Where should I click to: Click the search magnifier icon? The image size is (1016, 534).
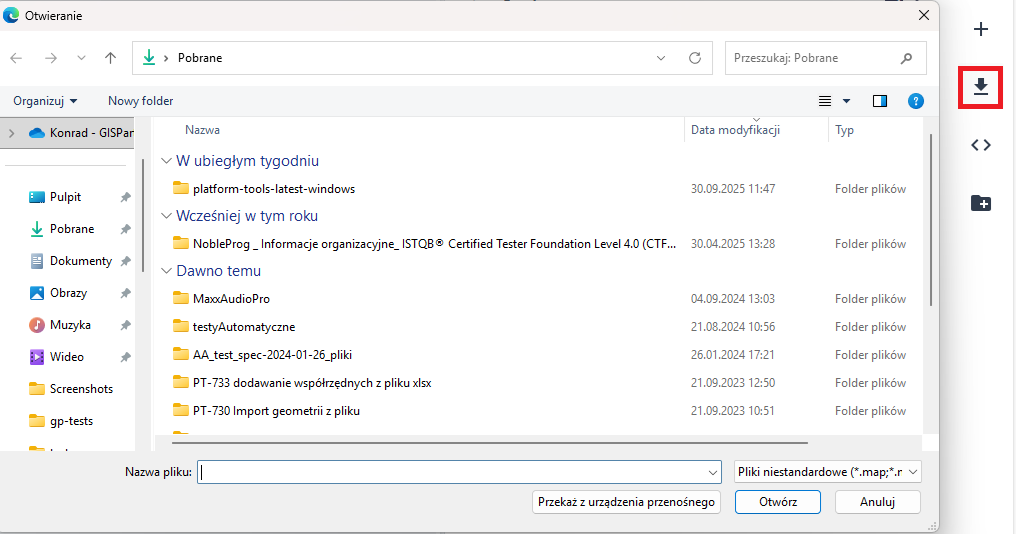tap(906, 58)
